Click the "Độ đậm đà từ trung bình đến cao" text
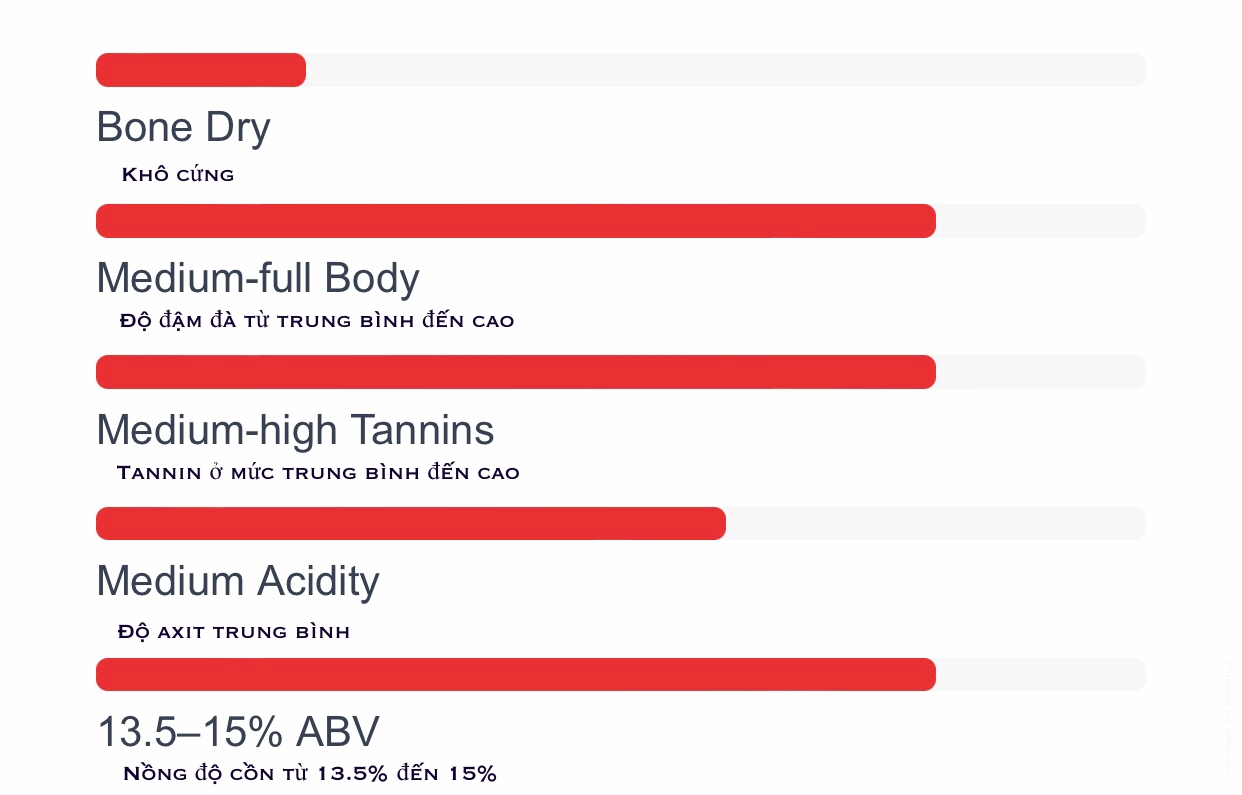 (316, 321)
